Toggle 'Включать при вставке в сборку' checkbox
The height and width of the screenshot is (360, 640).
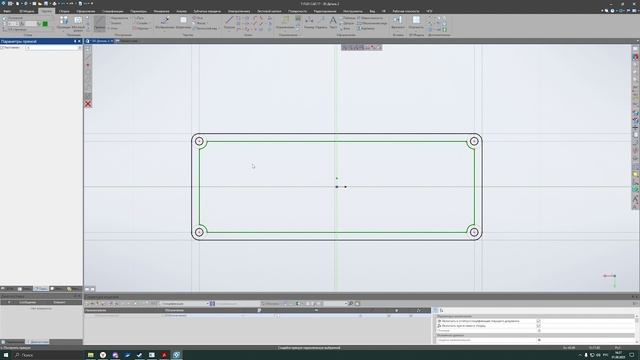(x=538, y=326)
